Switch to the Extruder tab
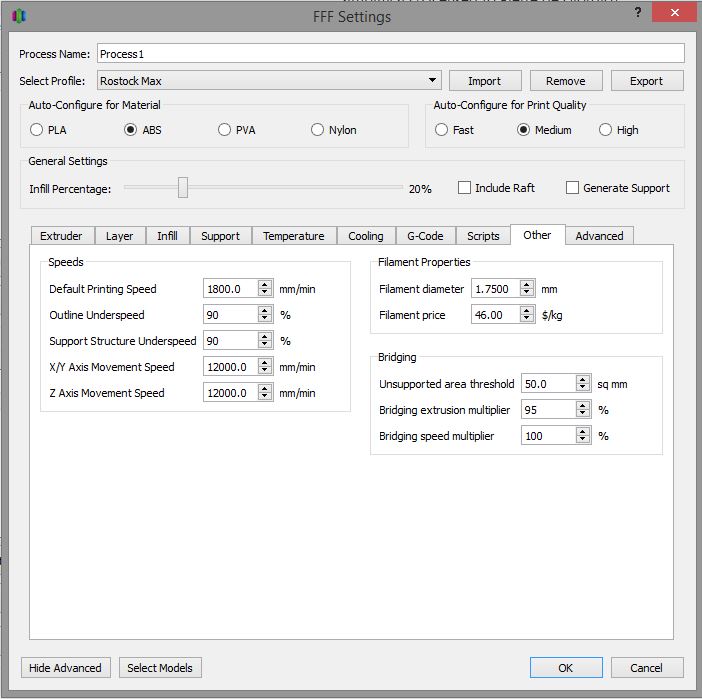This screenshot has height=699, width=702. coord(61,236)
